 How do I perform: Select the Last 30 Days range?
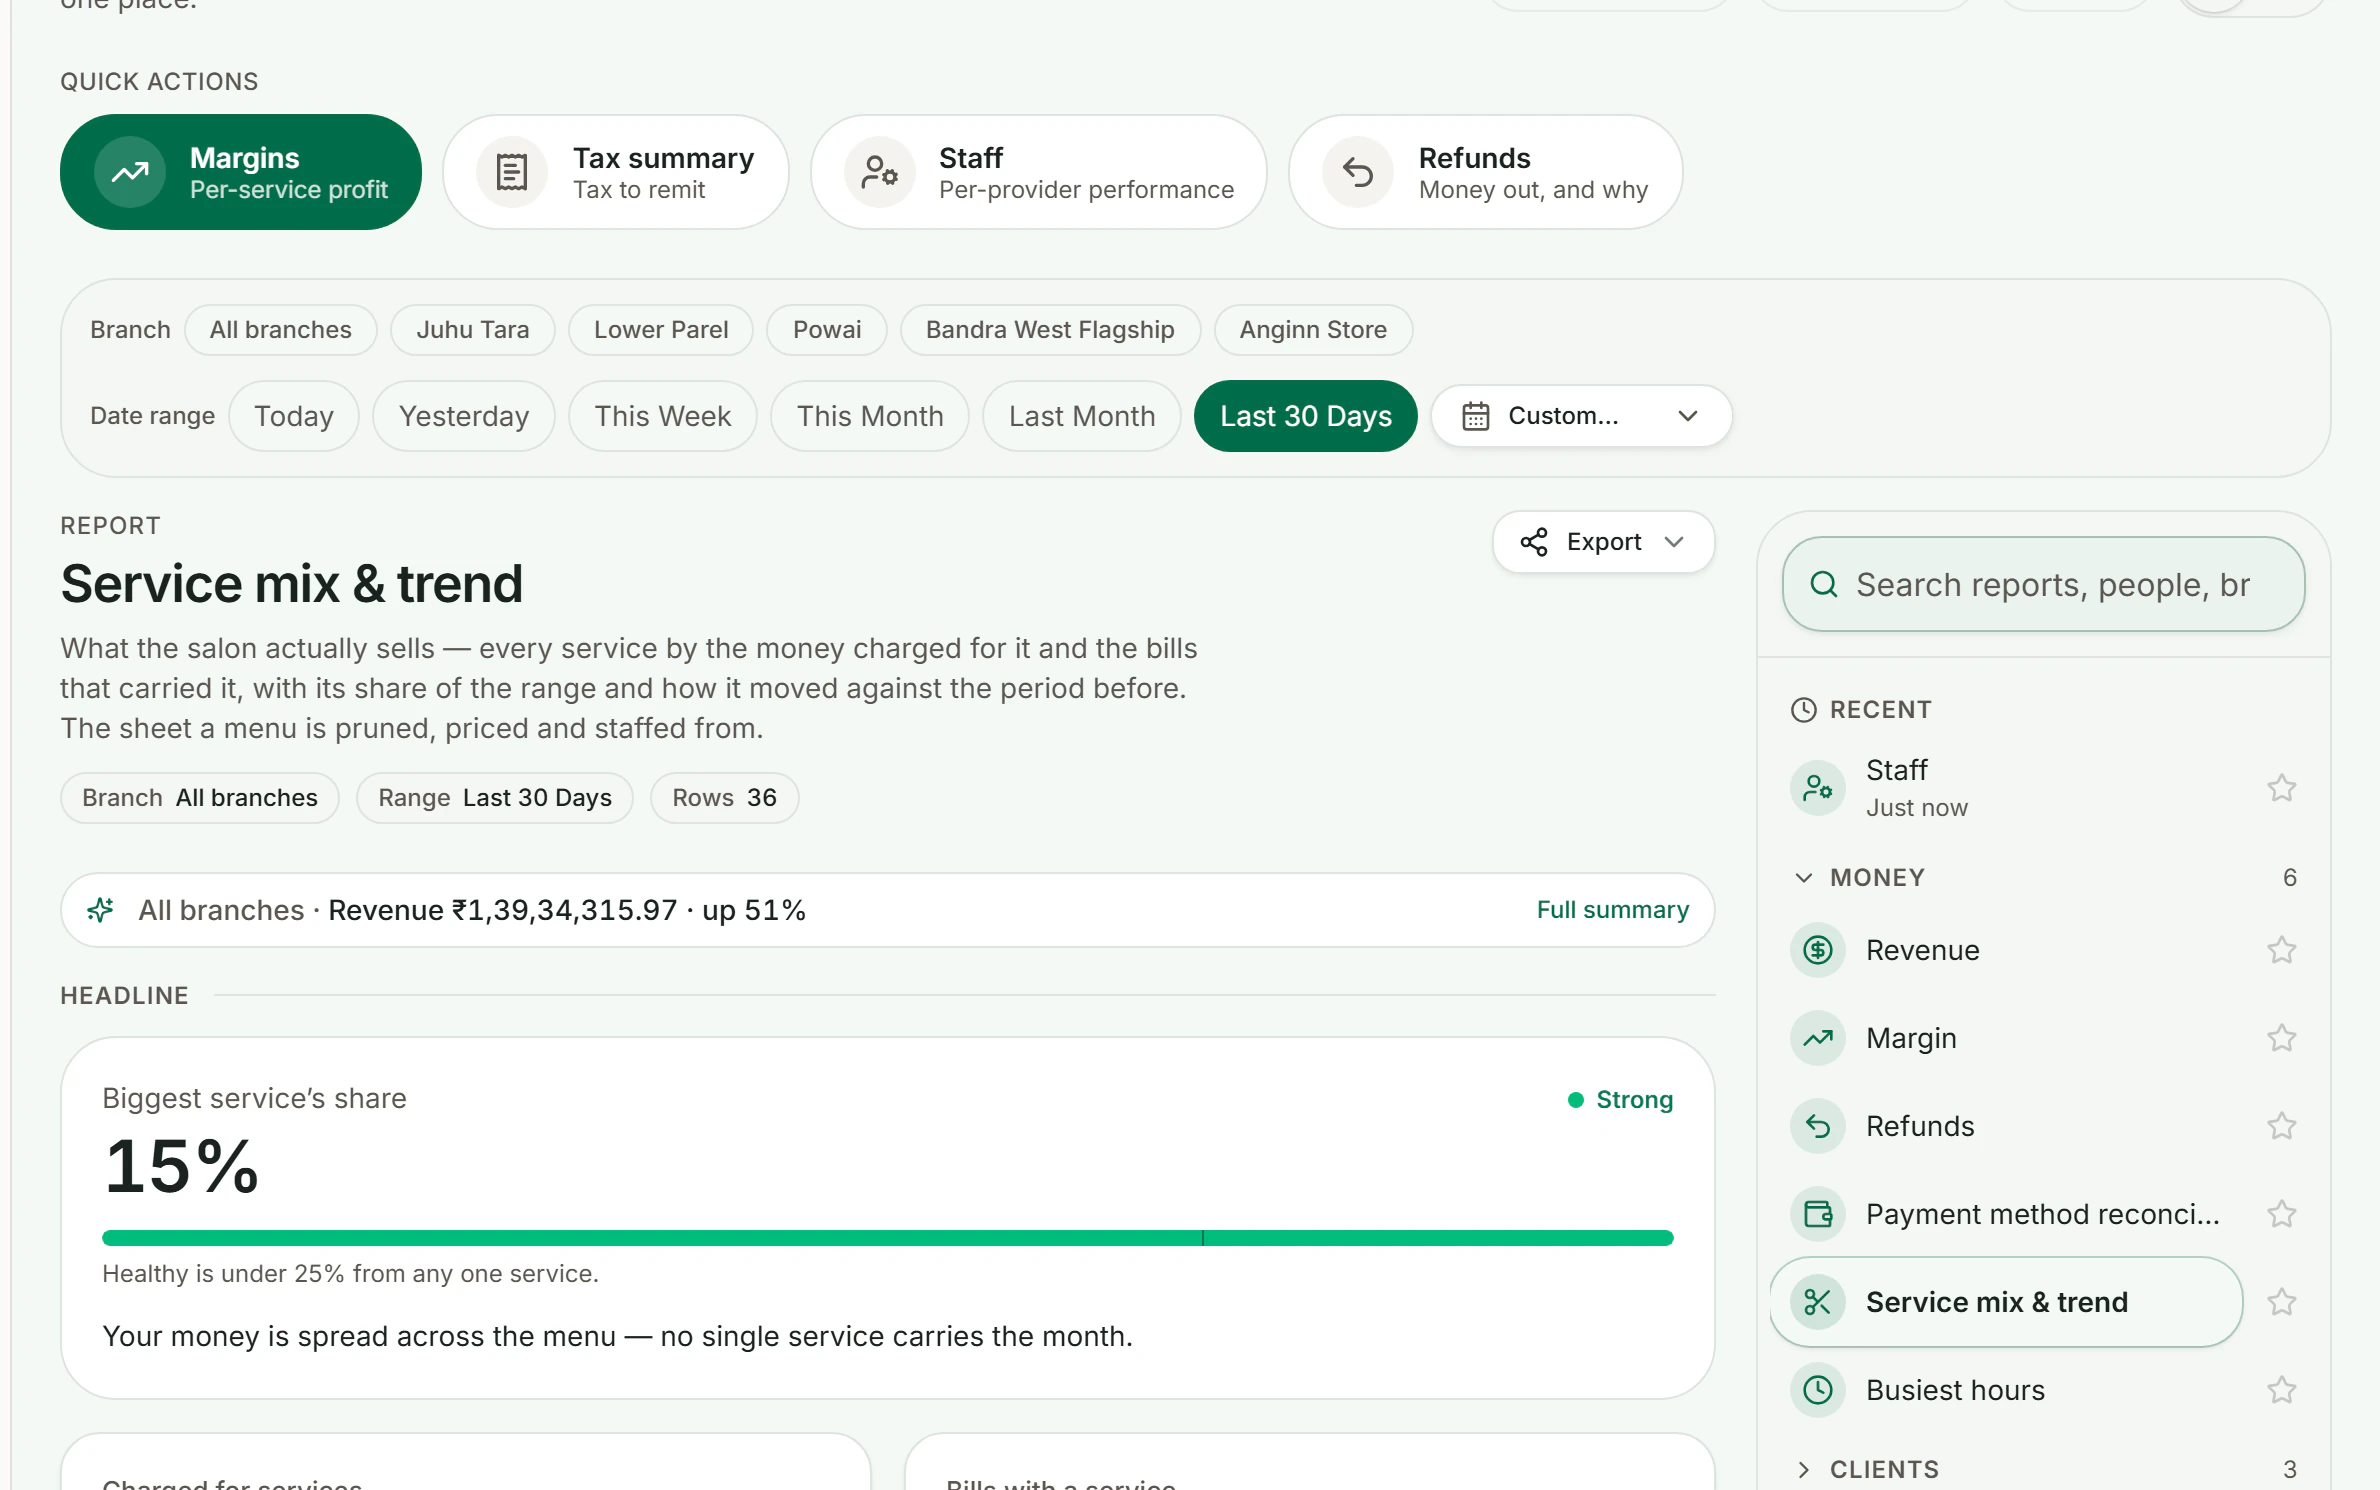click(1306, 416)
